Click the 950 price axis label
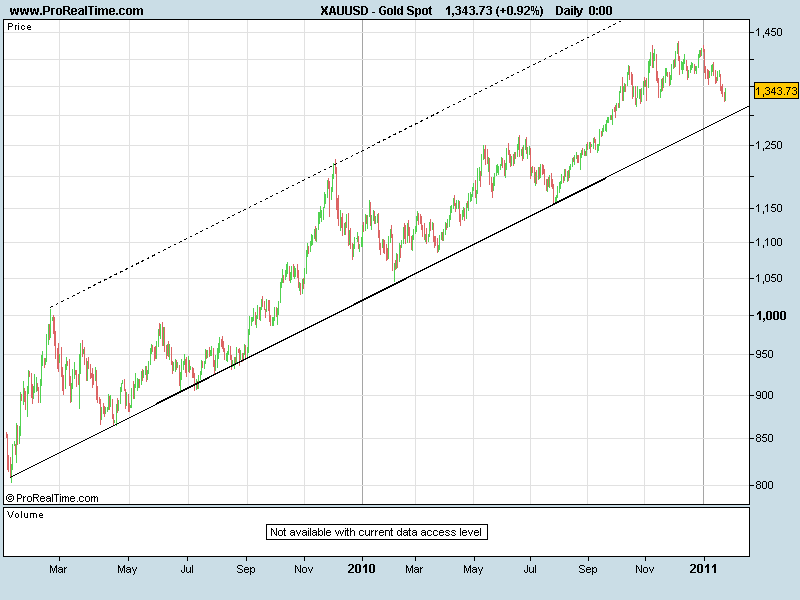The image size is (800, 600). tap(764, 354)
